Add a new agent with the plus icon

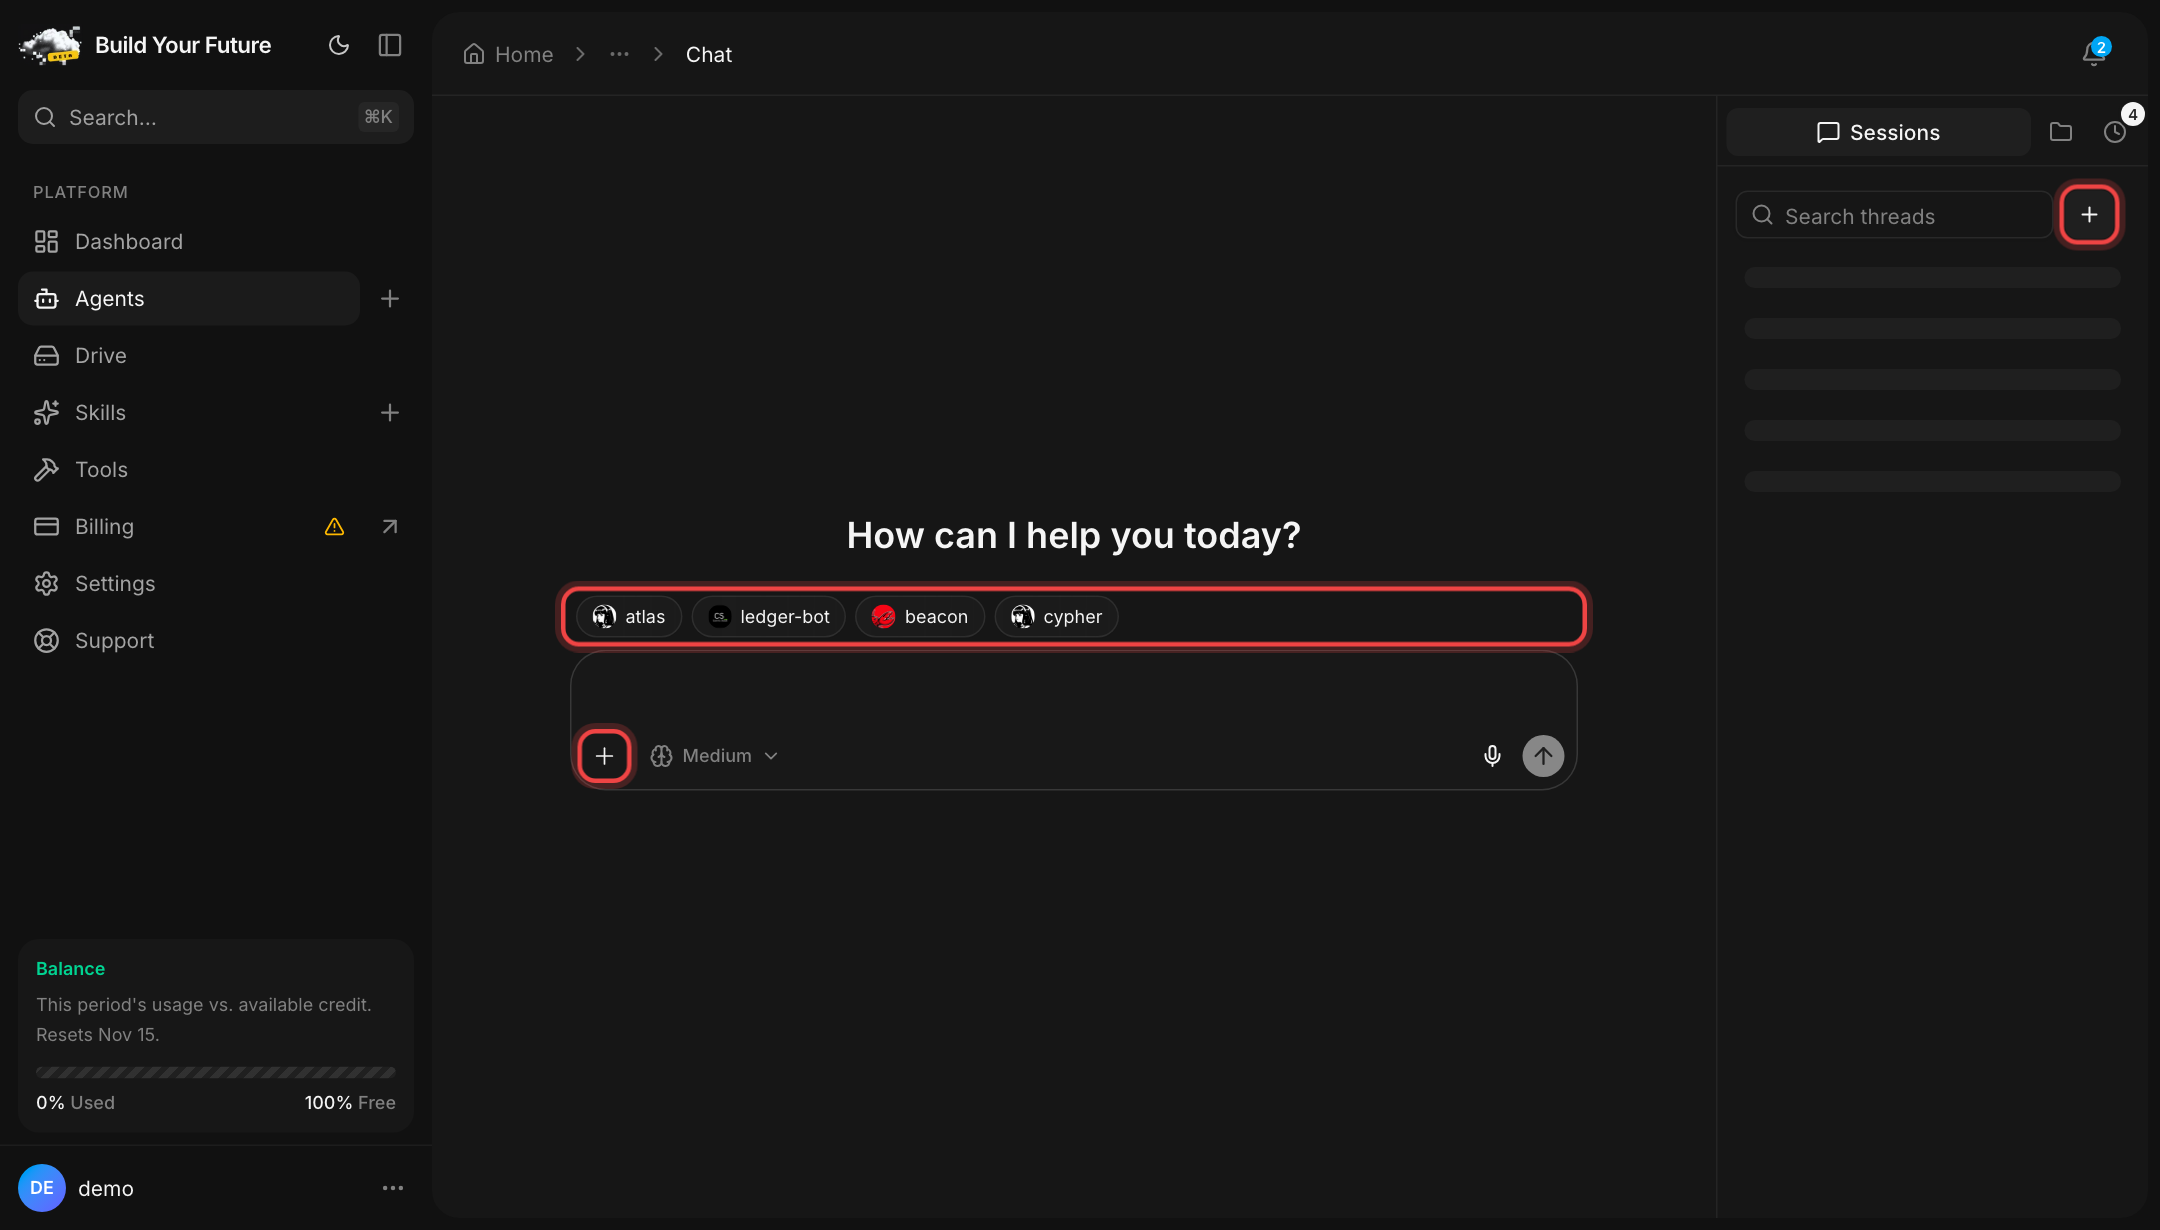390,298
